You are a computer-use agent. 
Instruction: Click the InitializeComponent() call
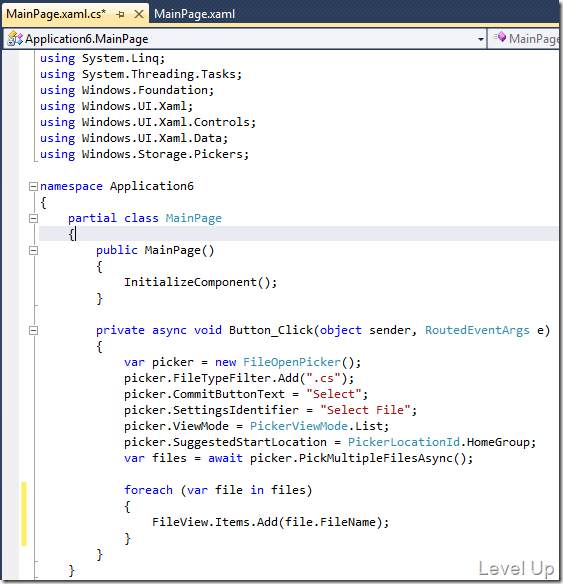pos(201,282)
